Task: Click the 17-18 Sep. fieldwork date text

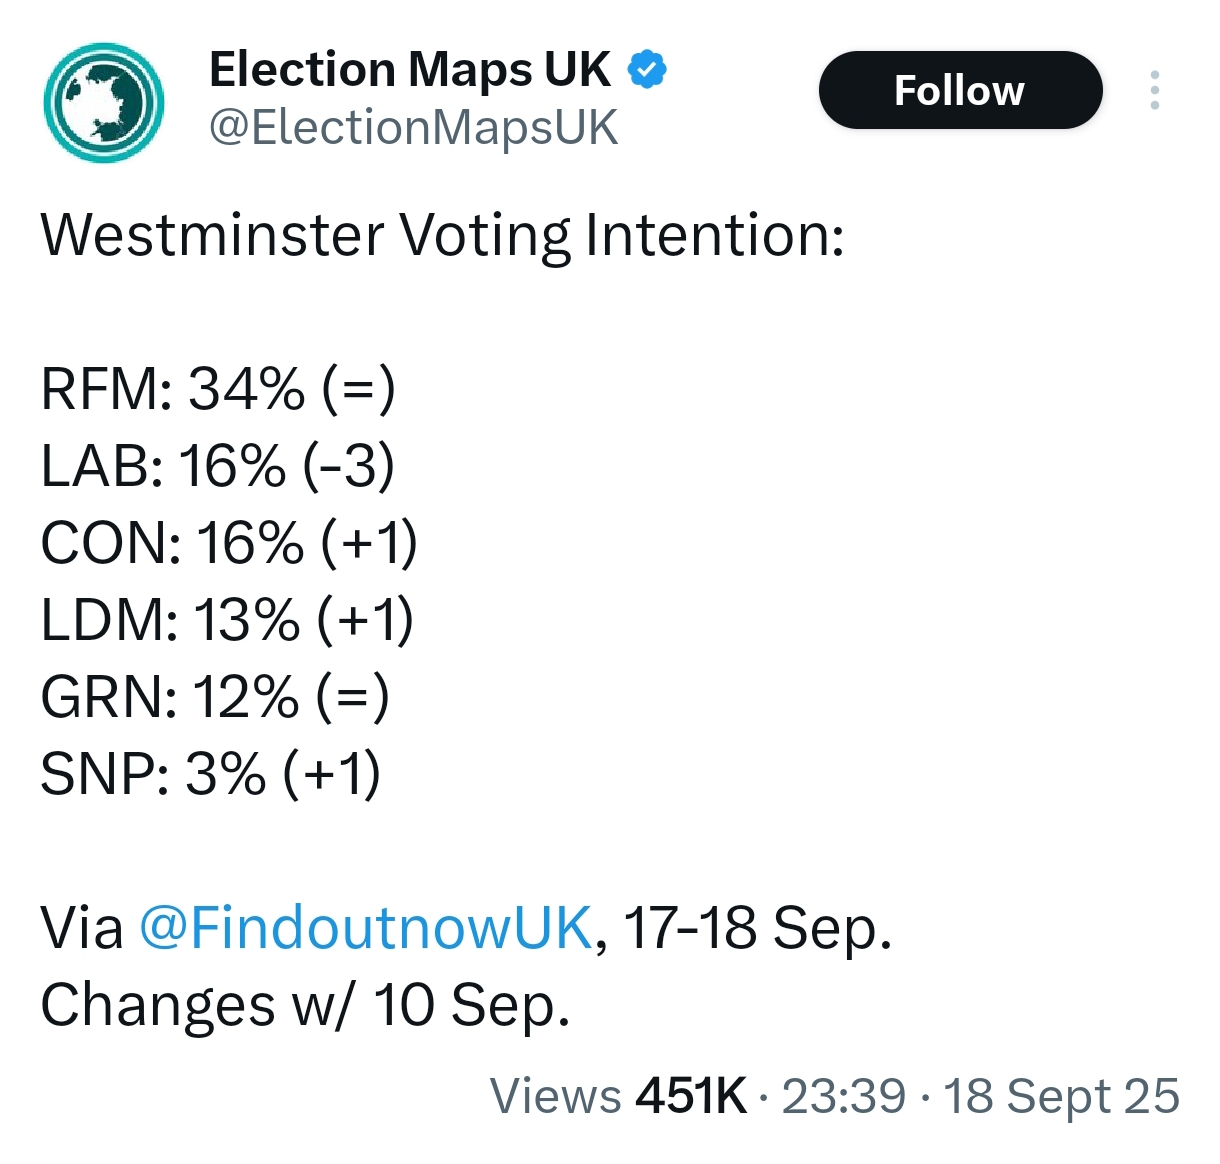Action: (x=757, y=927)
